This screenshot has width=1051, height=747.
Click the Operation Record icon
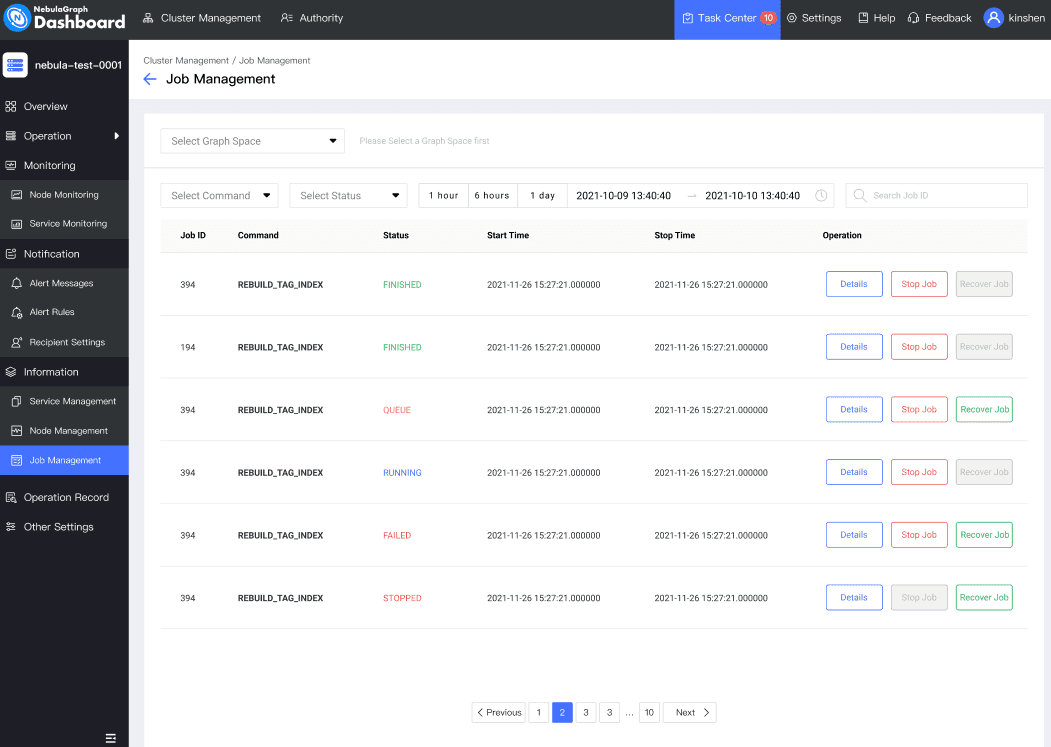[11, 498]
